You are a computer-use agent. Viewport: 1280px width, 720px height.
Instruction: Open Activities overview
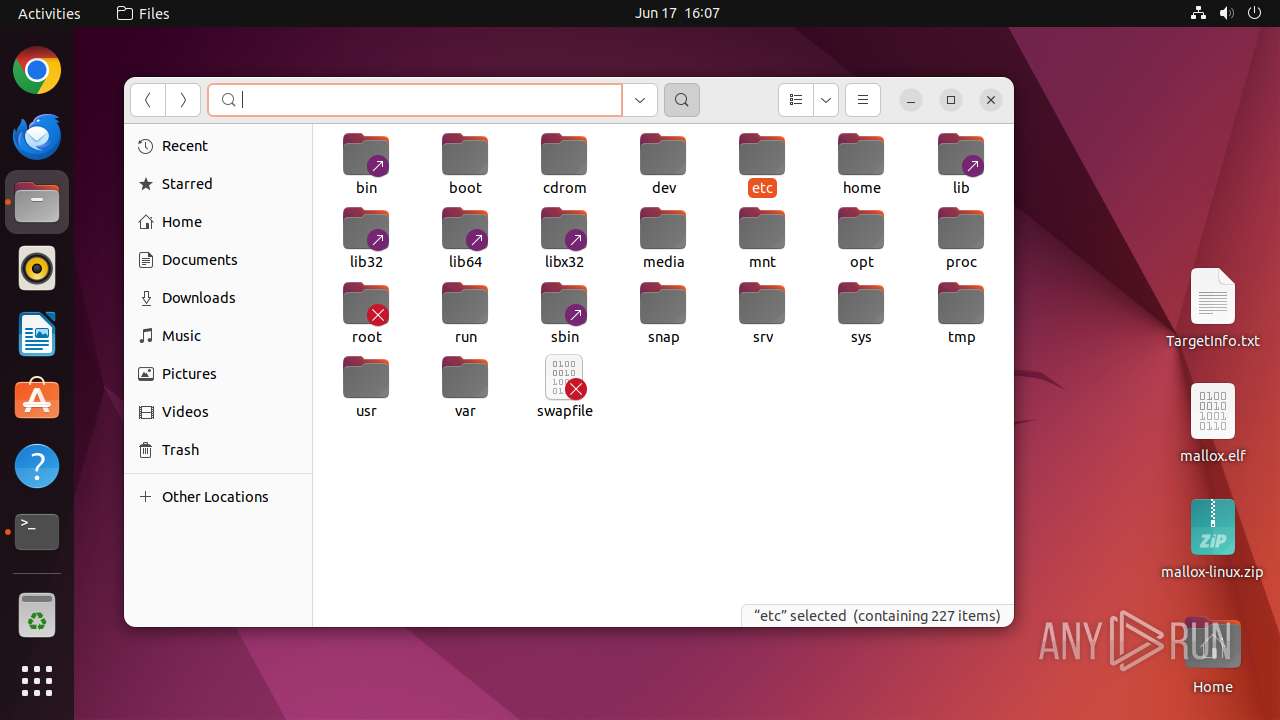49,13
